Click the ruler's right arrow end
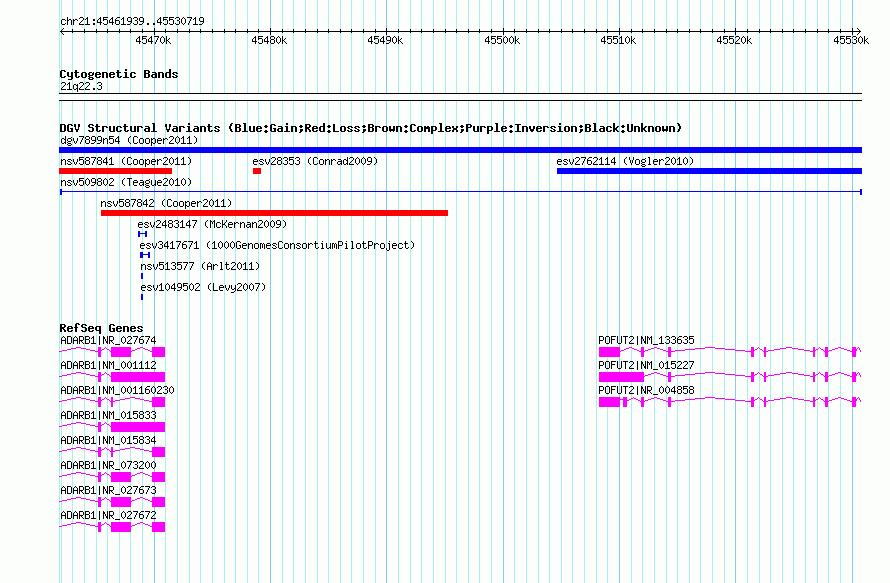This screenshot has width=890, height=583. (859, 31)
